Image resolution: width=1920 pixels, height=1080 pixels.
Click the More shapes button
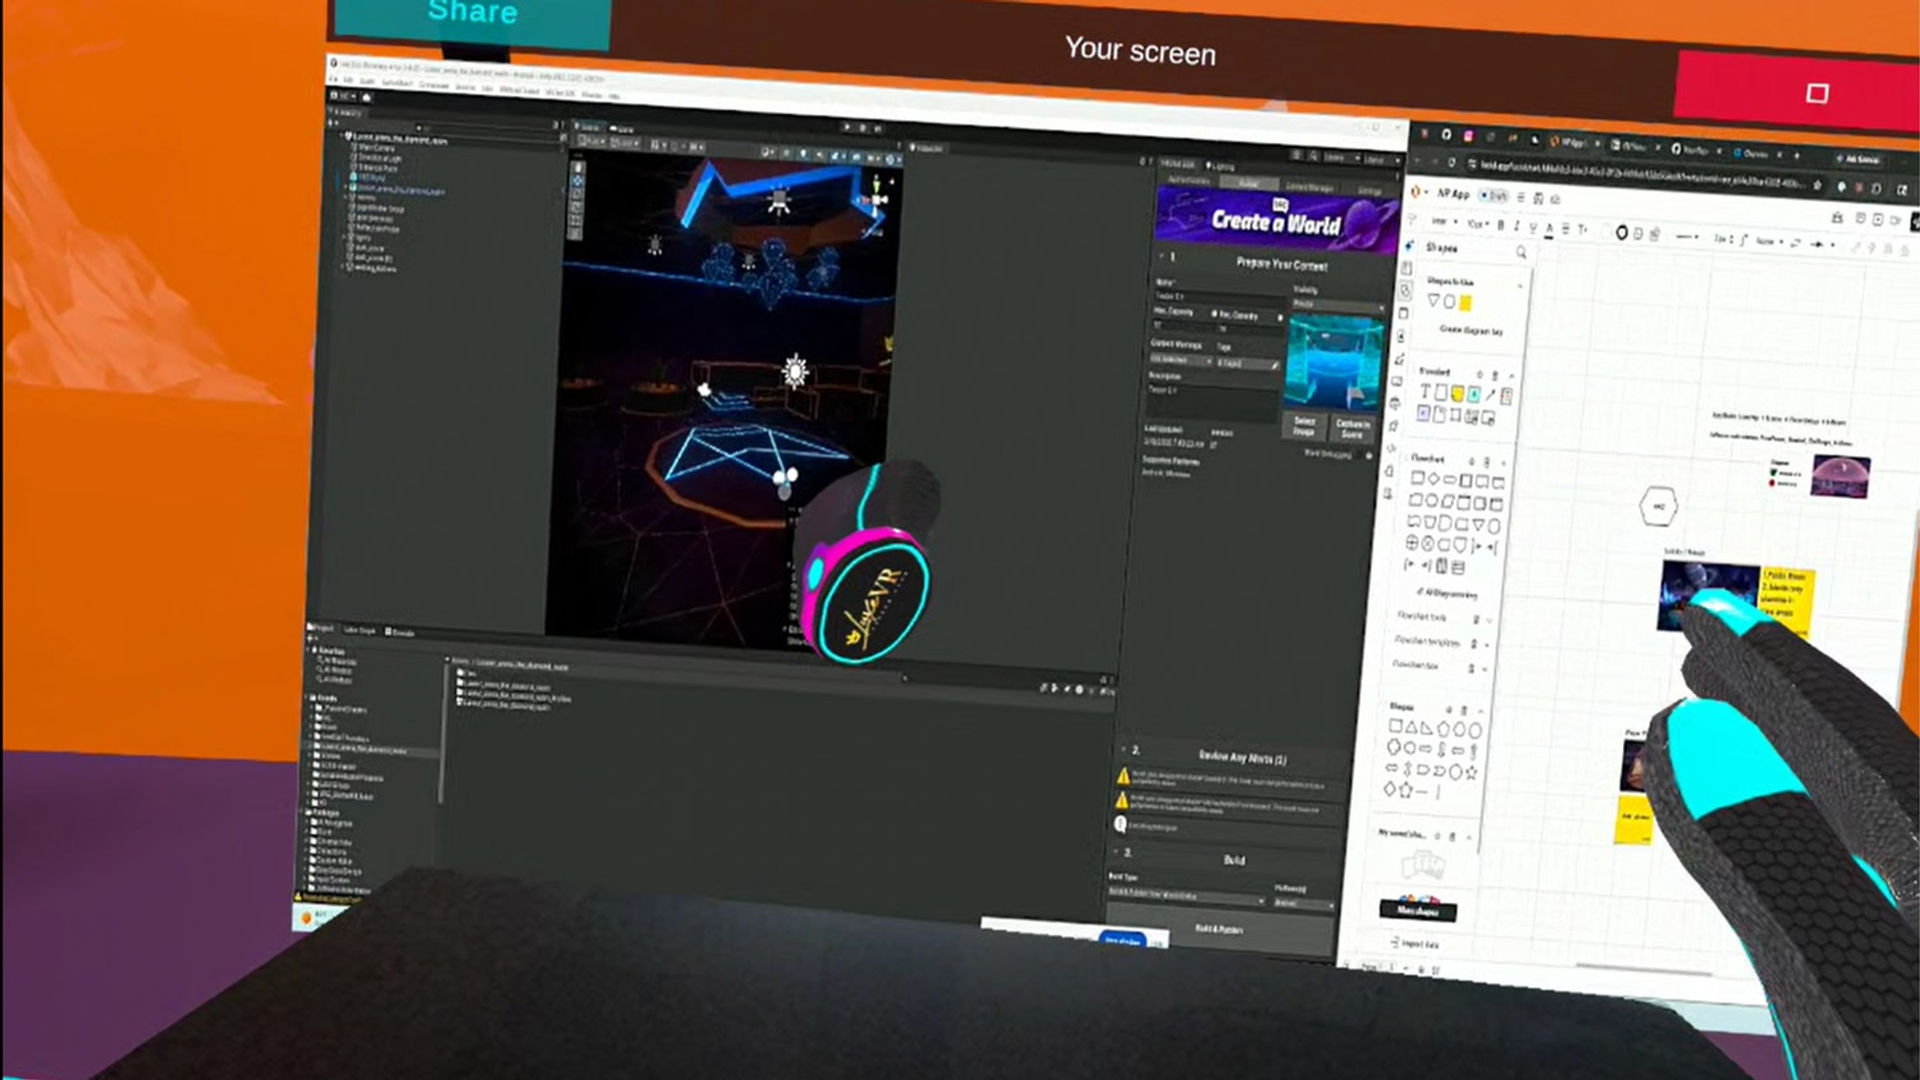click(x=1417, y=911)
